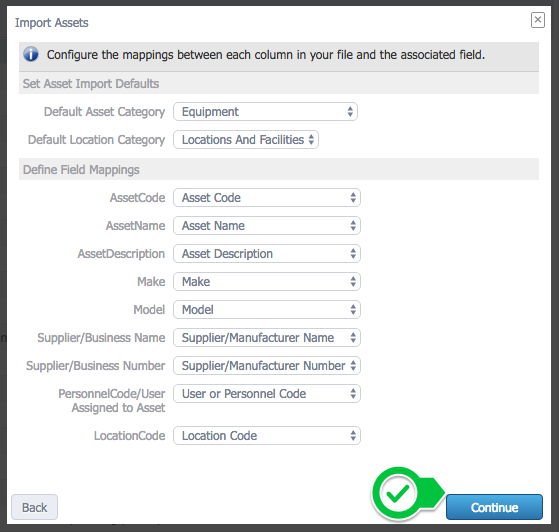Open the Model mapping dropdown
Viewport: 559px width, 532px height.
[267, 310]
